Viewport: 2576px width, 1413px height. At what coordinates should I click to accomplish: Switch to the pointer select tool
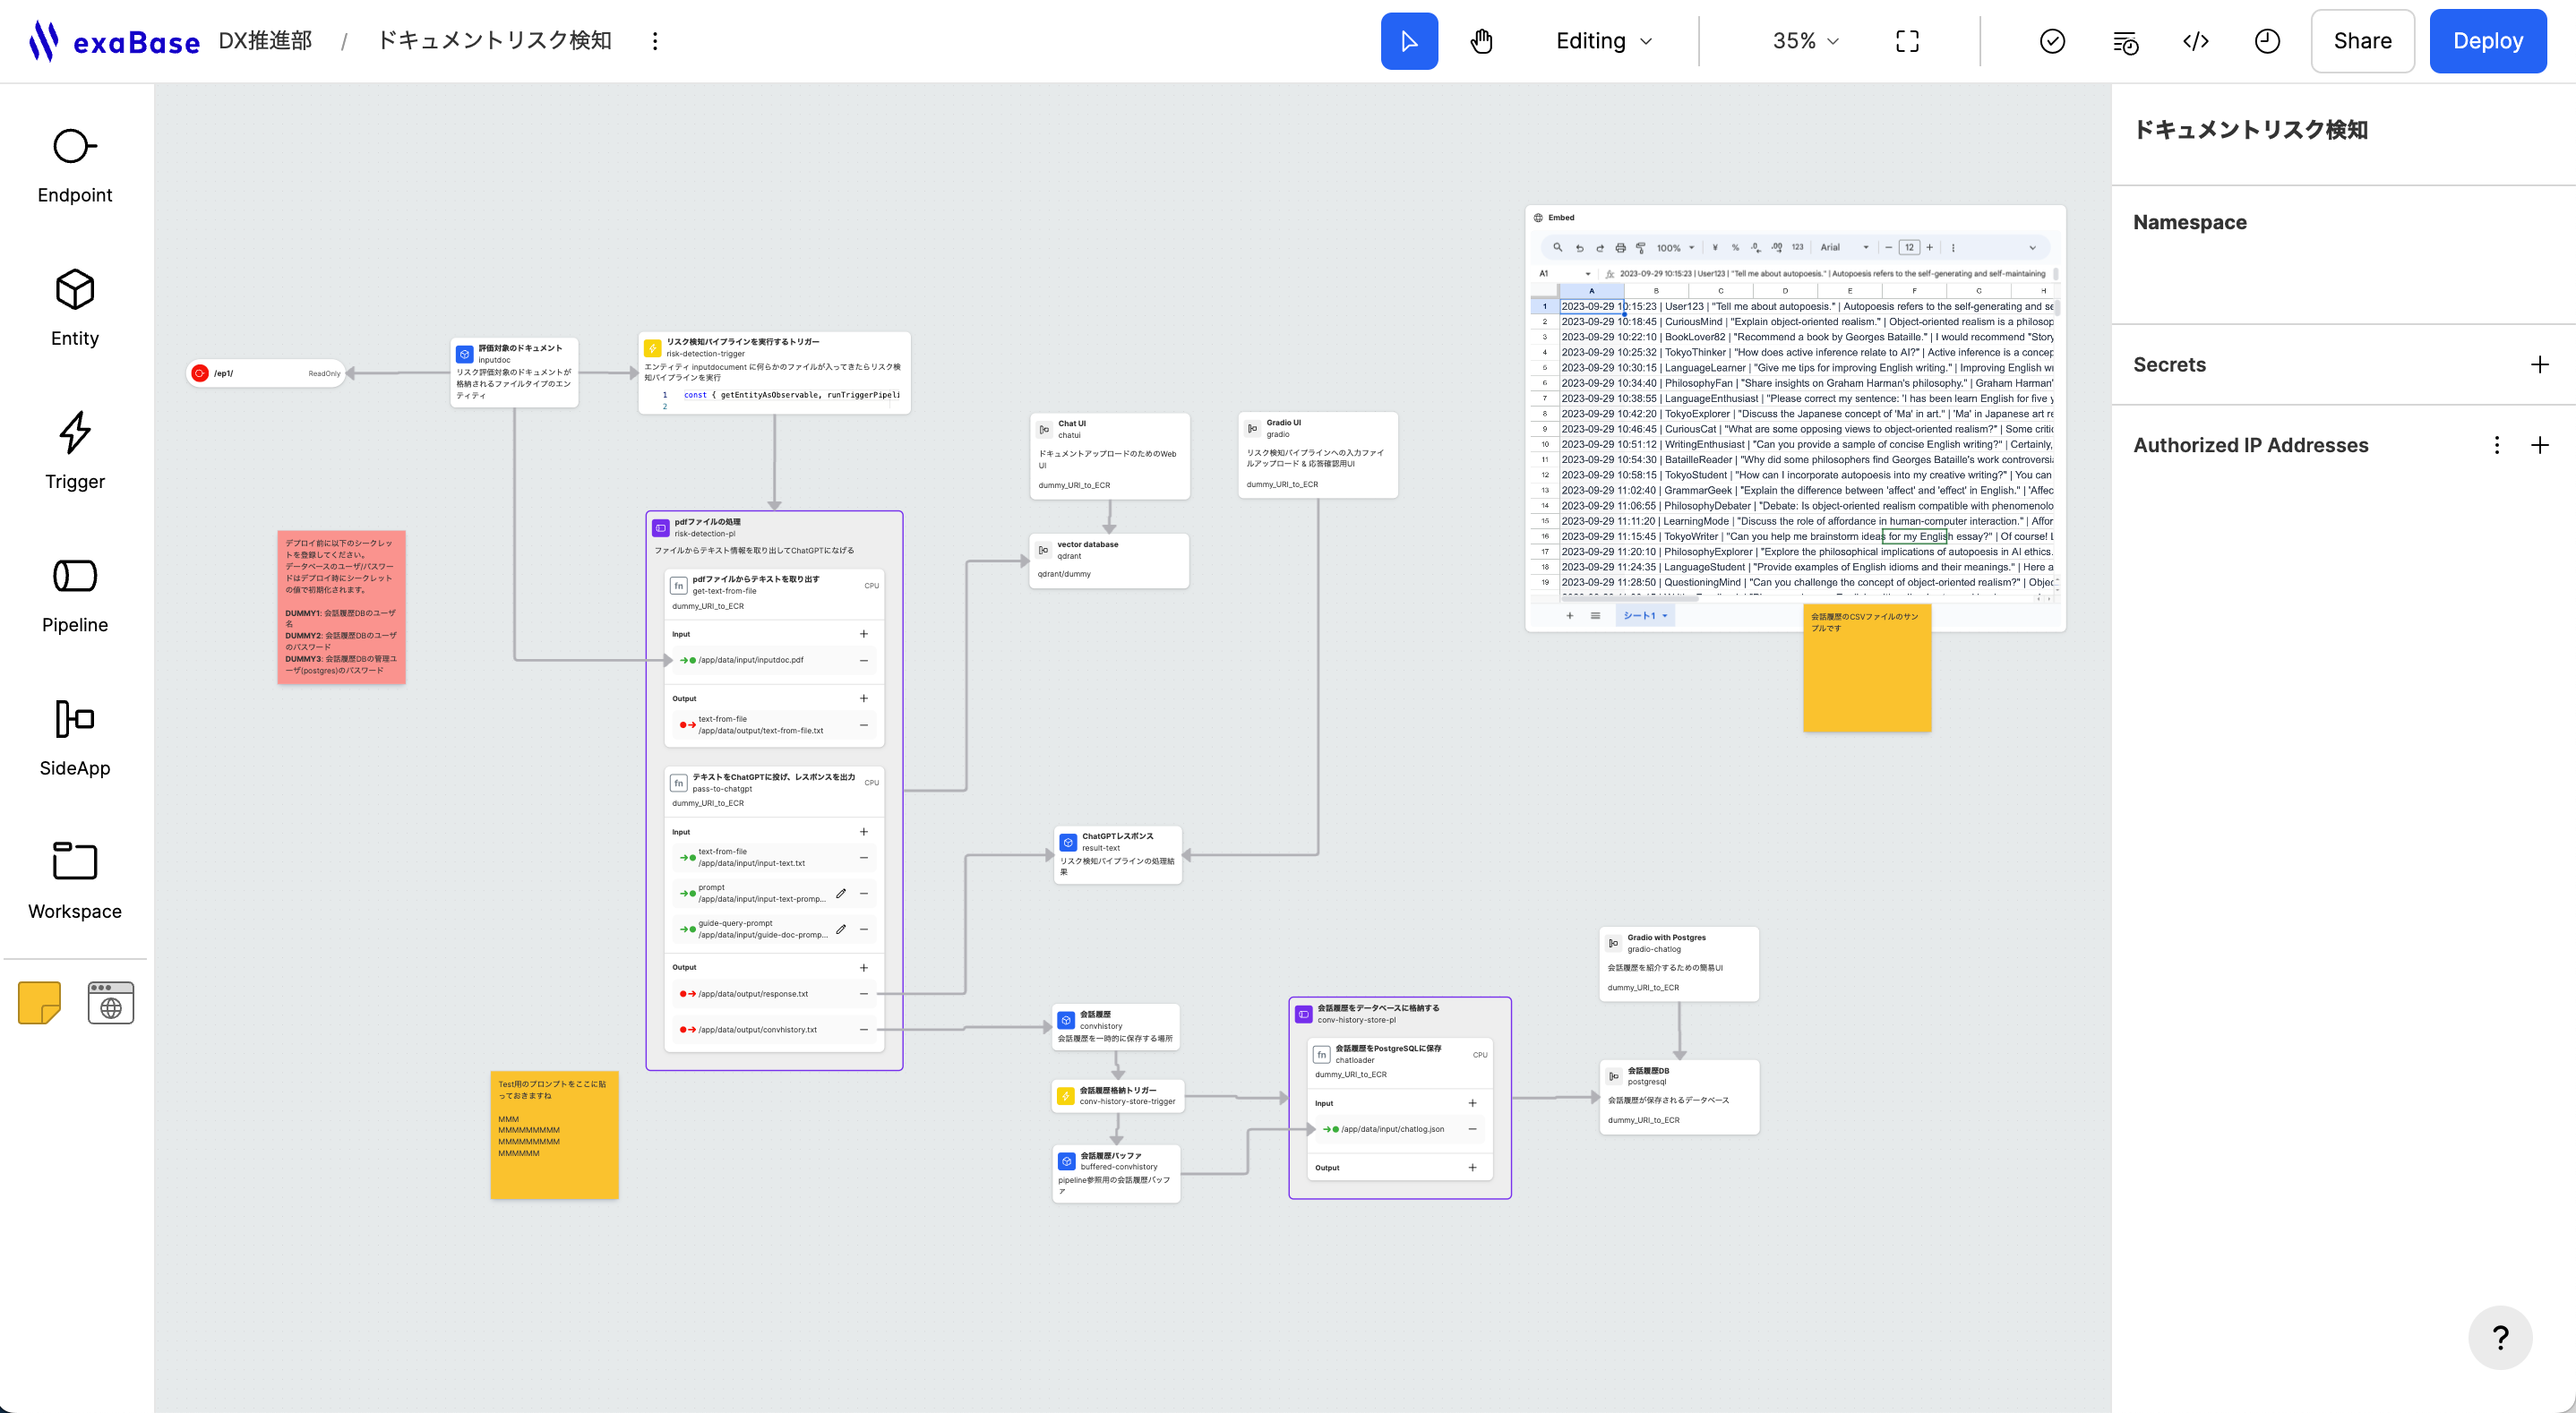(1409, 41)
